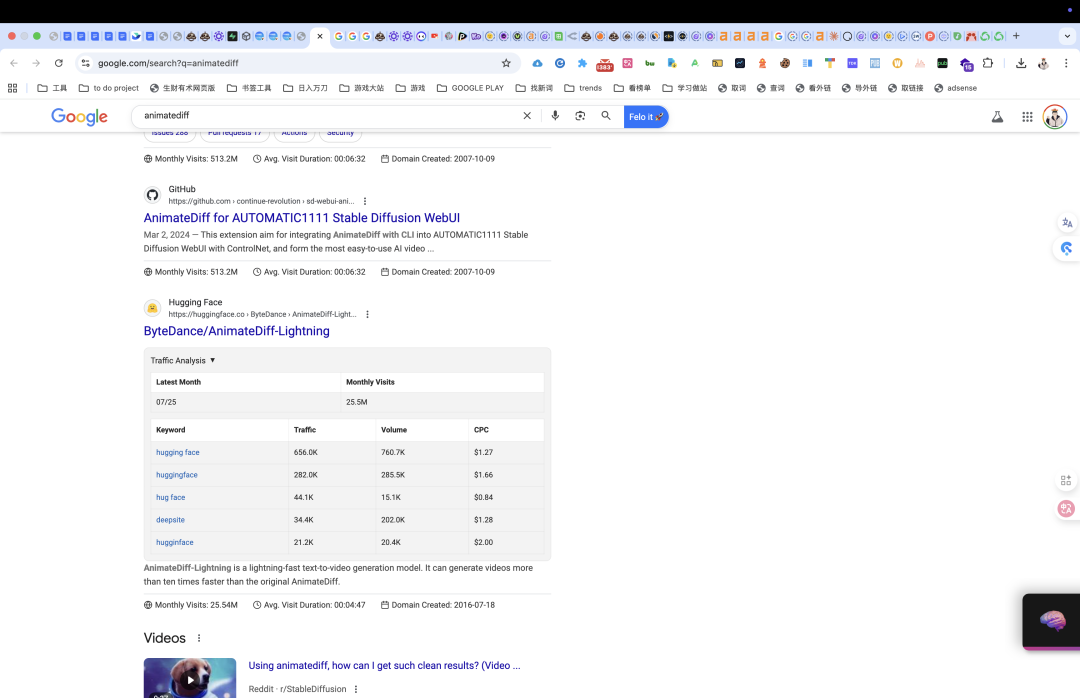Open 'Using animatediff, how can I get...' video link

tap(384, 666)
